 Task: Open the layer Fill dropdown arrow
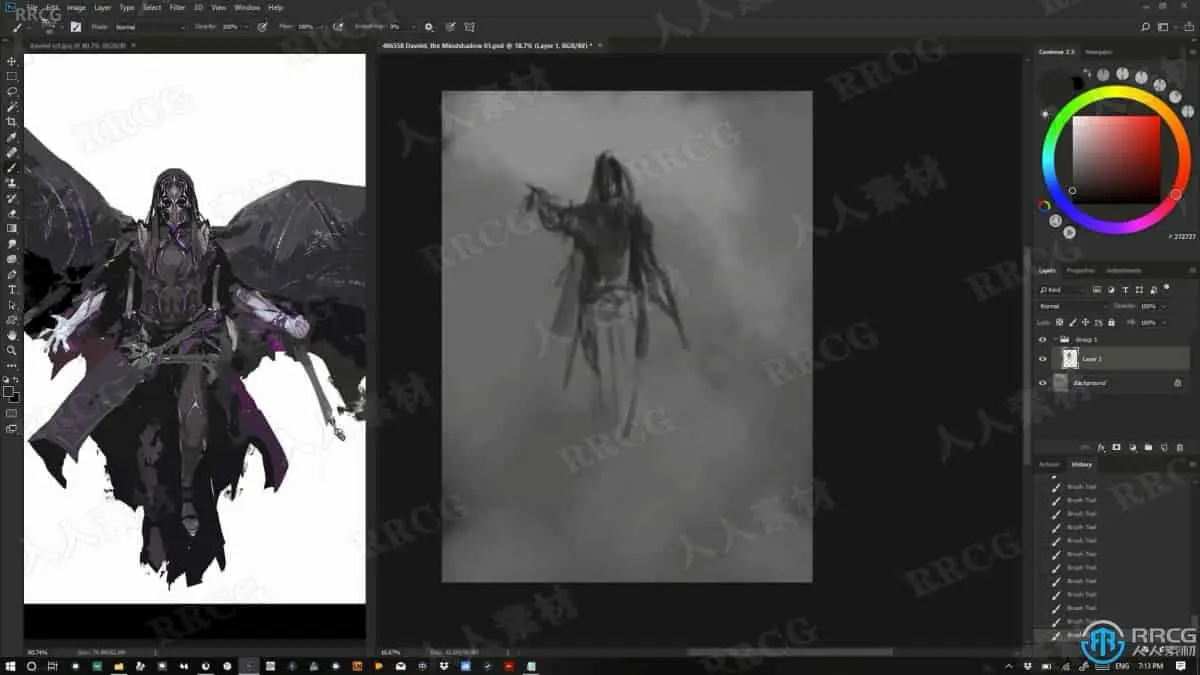1162,322
